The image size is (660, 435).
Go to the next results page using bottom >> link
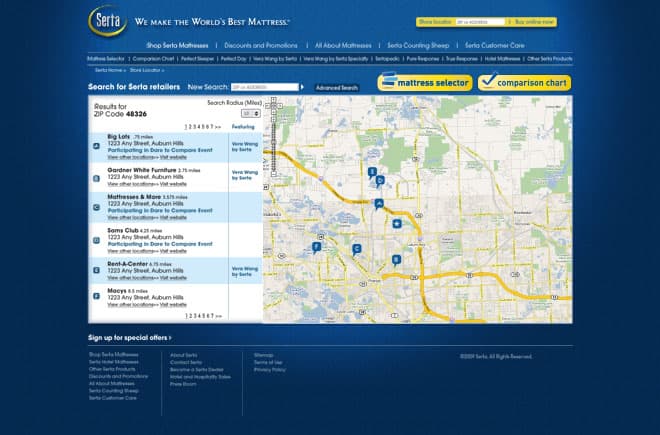[x=218, y=316]
